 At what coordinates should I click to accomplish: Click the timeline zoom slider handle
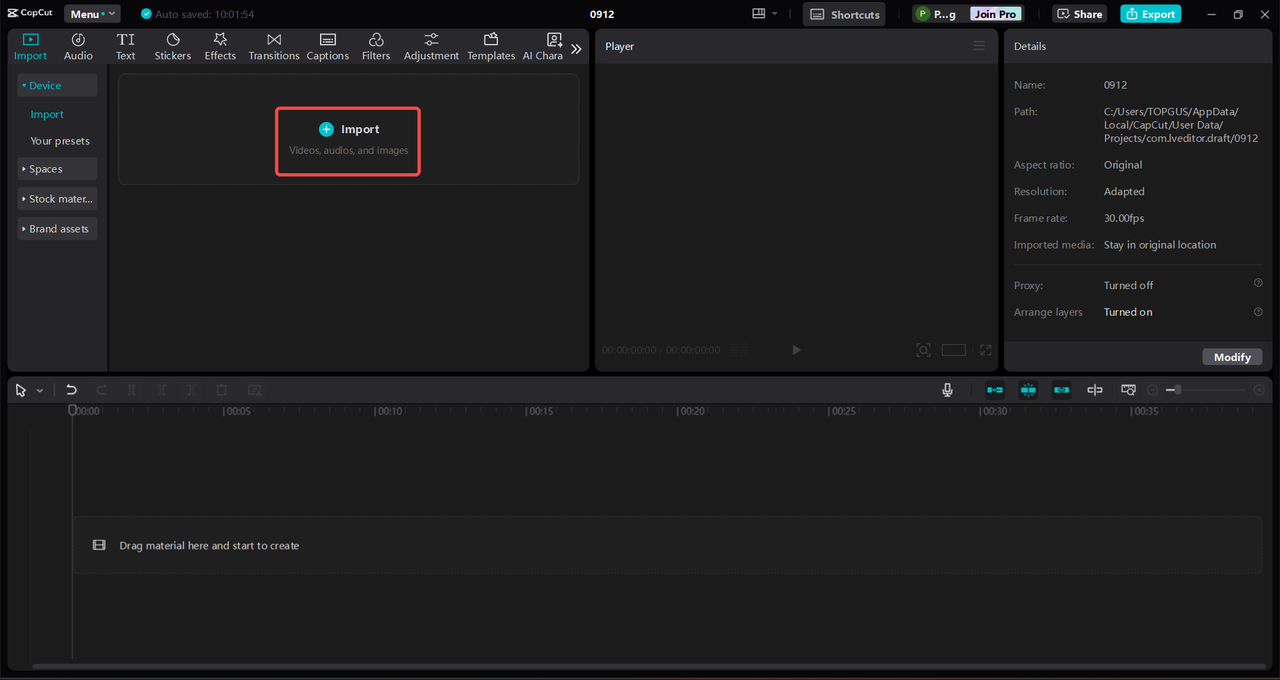1178,390
